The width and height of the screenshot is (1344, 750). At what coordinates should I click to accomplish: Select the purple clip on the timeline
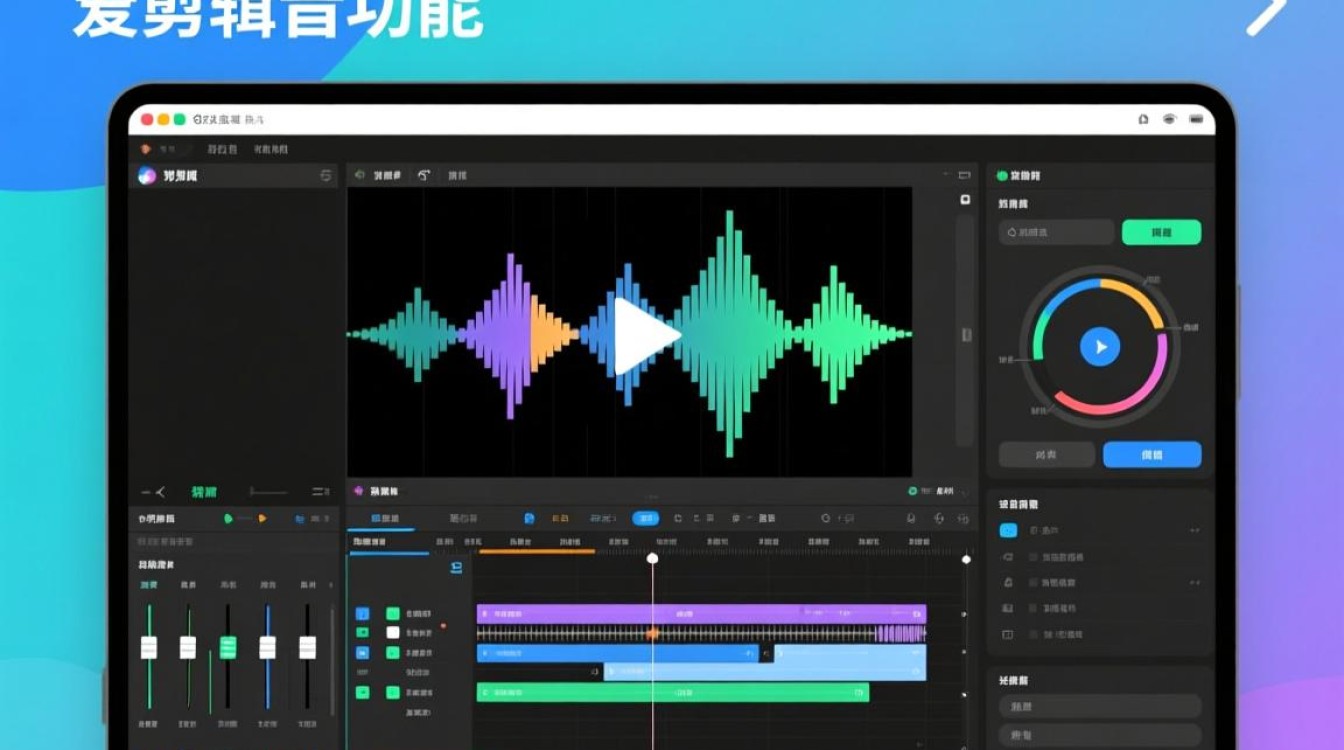point(702,613)
